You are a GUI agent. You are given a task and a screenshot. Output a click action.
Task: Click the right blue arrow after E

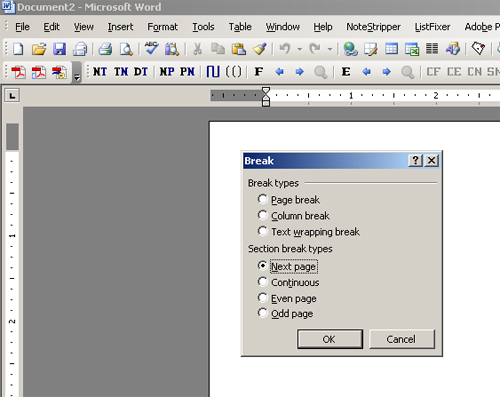386,71
